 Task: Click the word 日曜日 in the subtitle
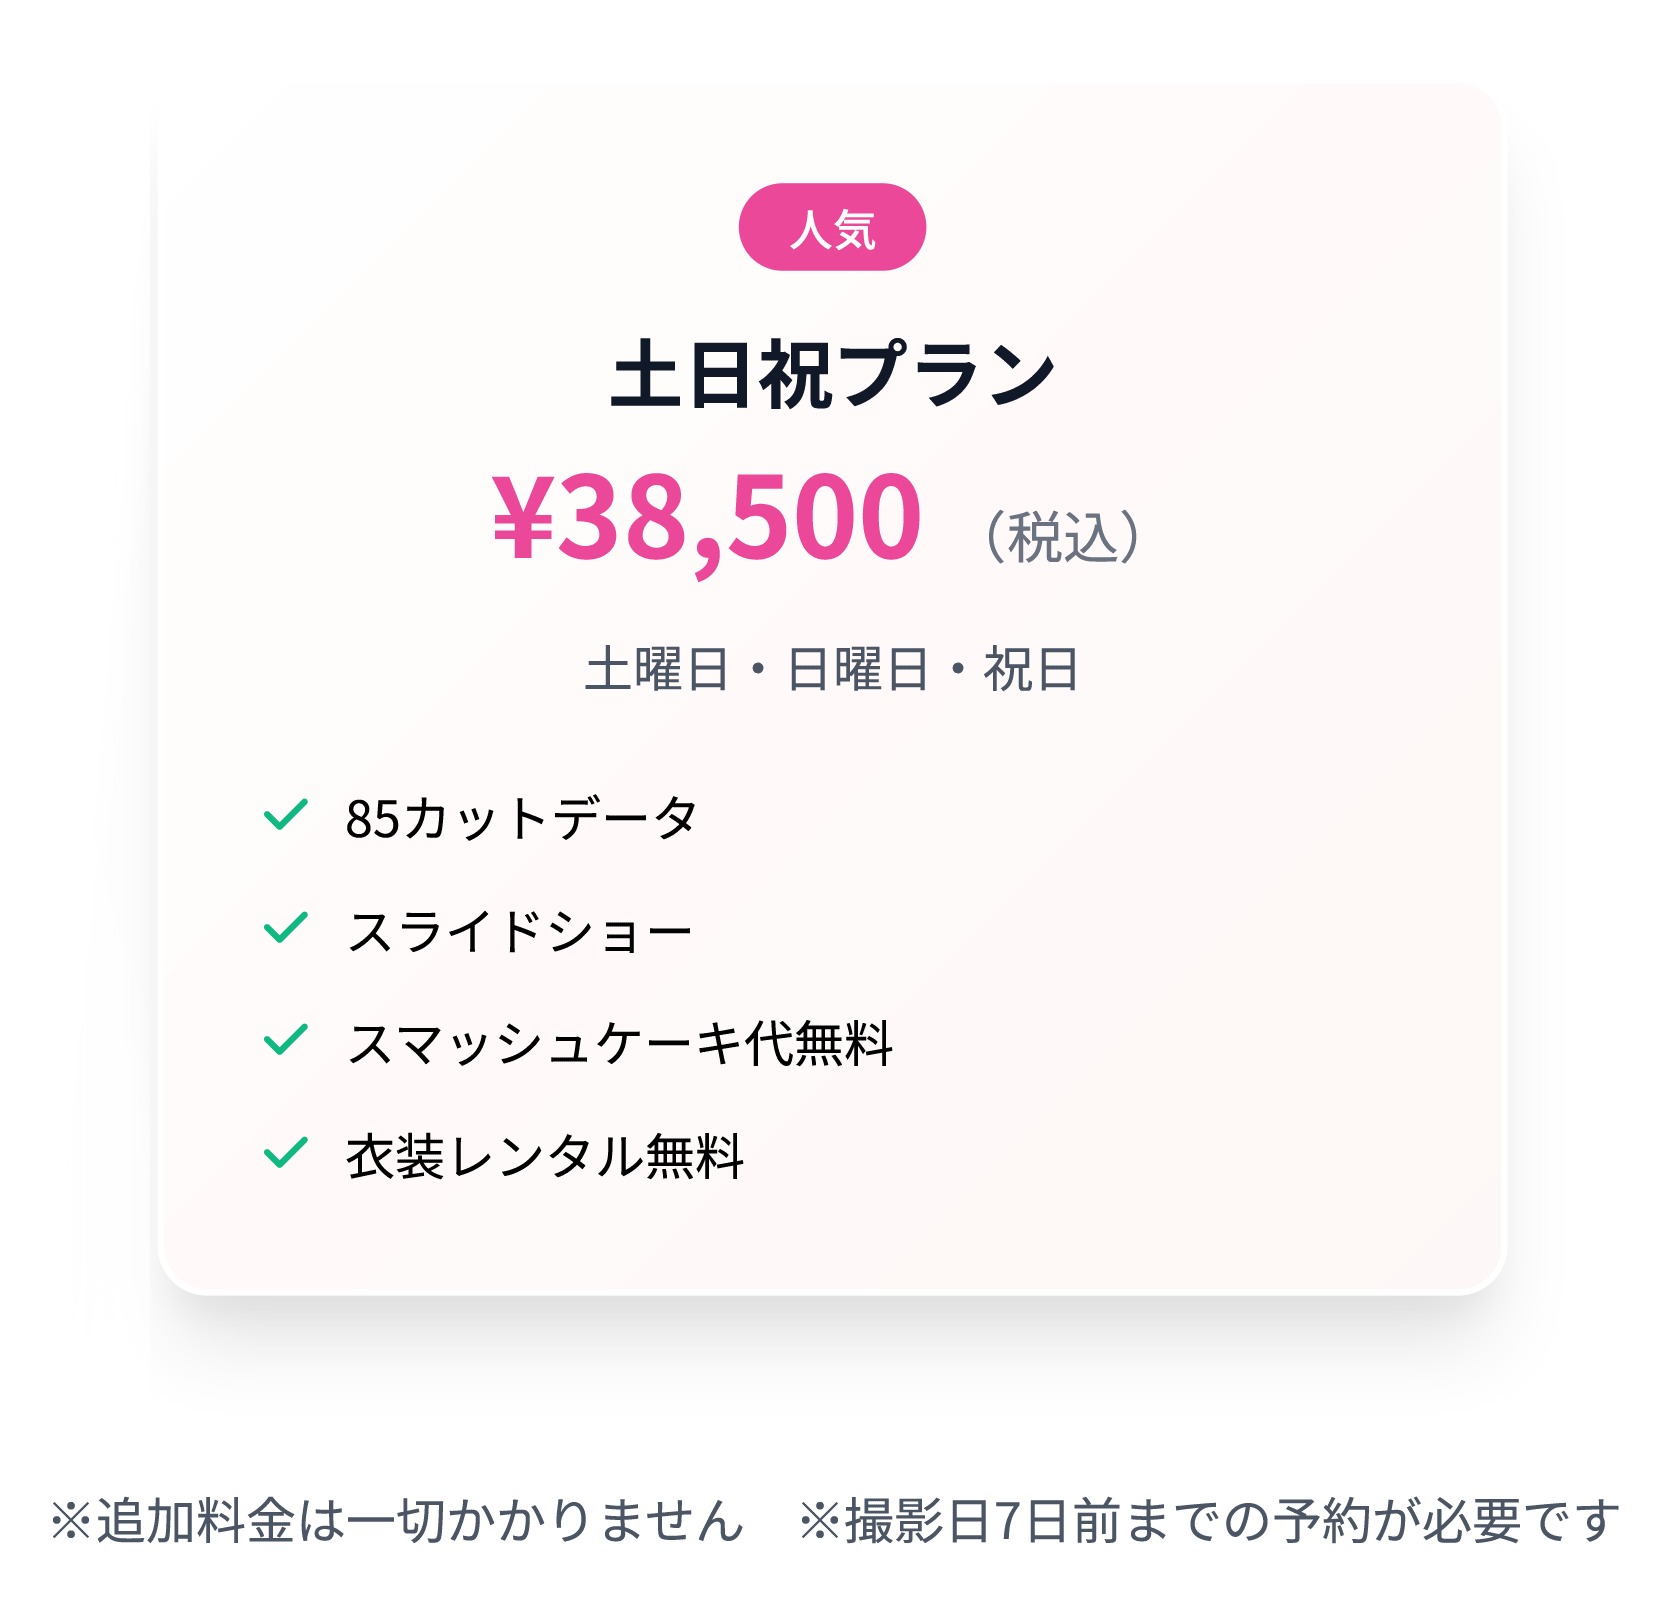[x=858, y=669]
